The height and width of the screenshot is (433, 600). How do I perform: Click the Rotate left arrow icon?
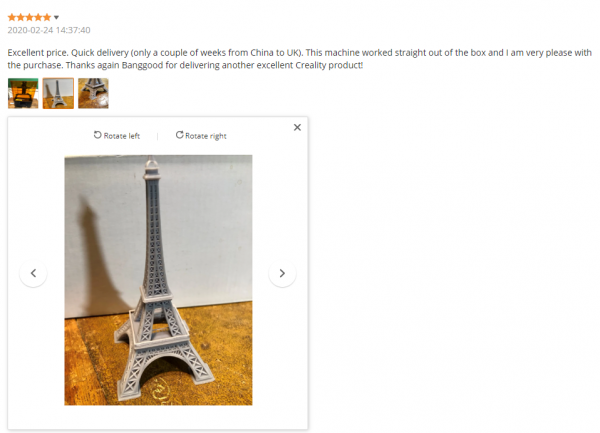(98, 135)
